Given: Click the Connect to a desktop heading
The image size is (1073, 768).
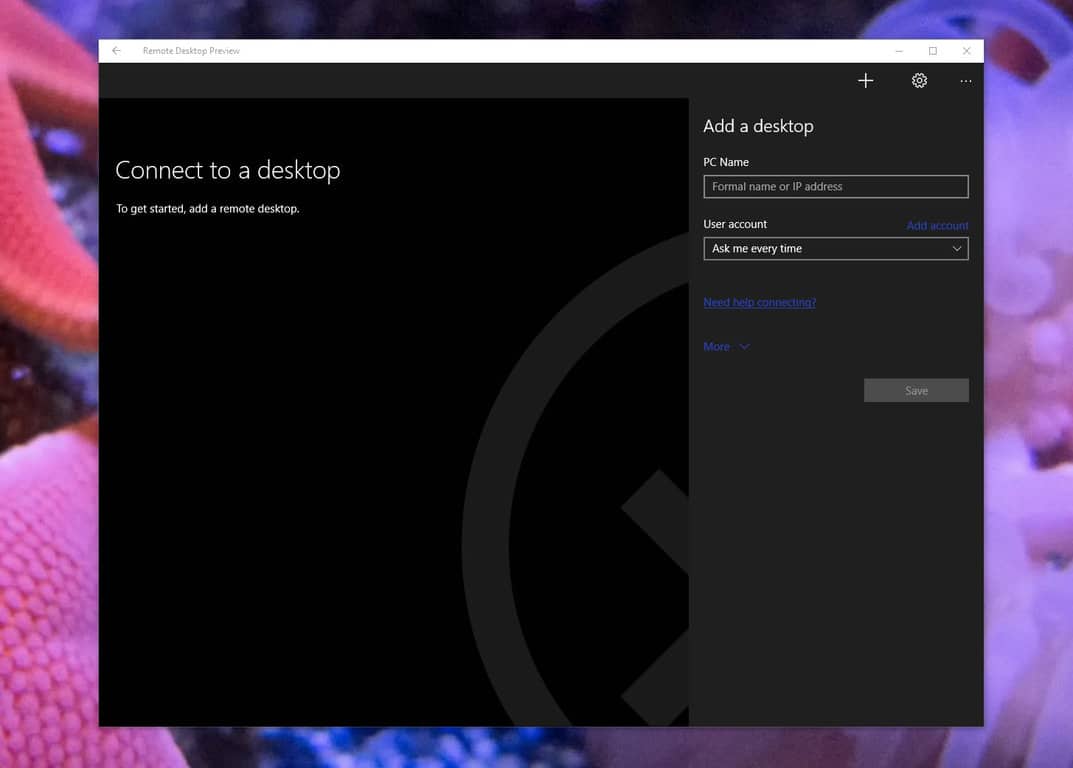Looking at the screenshot, I should 227,170.
